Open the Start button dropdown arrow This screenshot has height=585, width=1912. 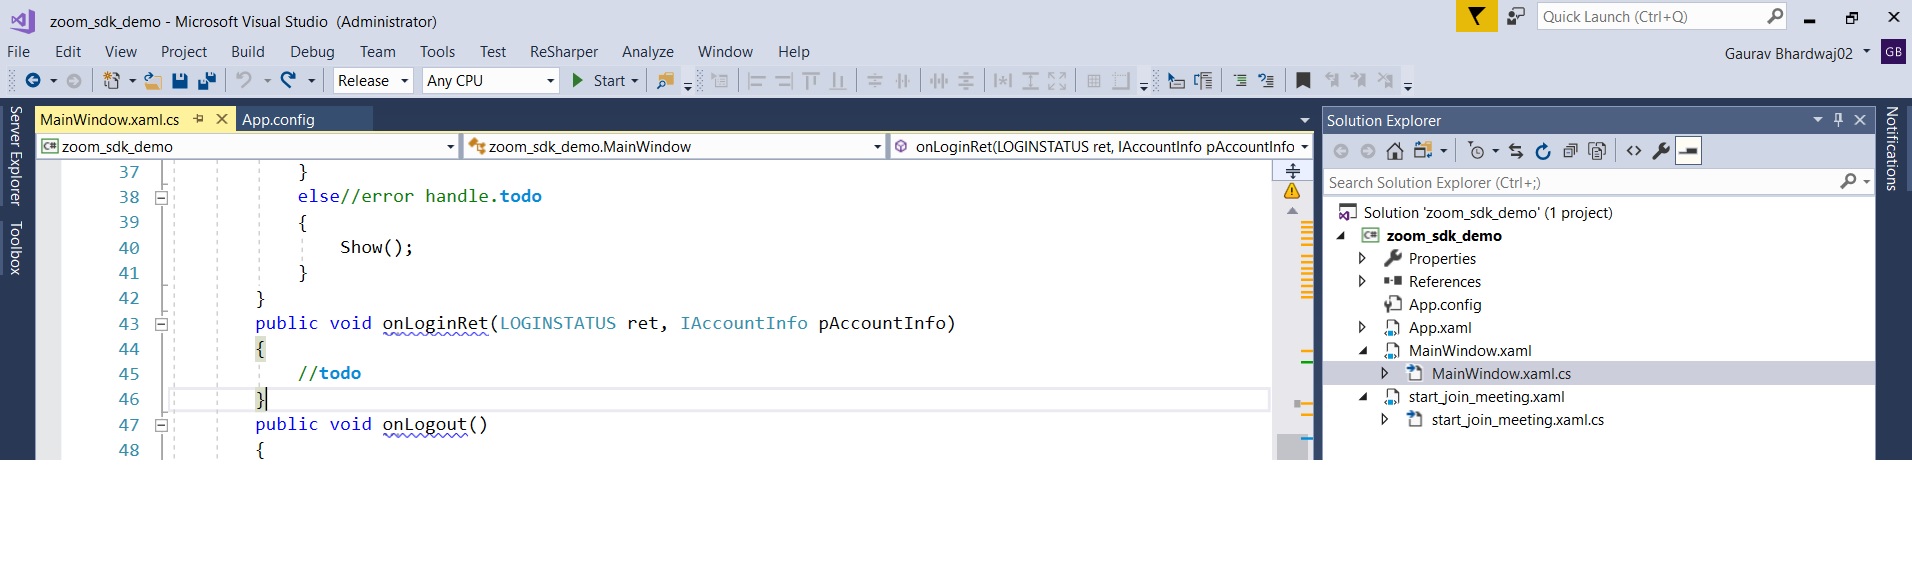pyautogui.click(x=634, y=81)
